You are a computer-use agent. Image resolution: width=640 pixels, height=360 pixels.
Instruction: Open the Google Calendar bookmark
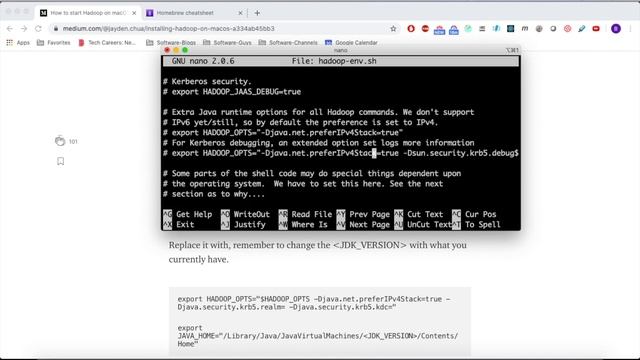pyautogui.click(x=351, y=42)
